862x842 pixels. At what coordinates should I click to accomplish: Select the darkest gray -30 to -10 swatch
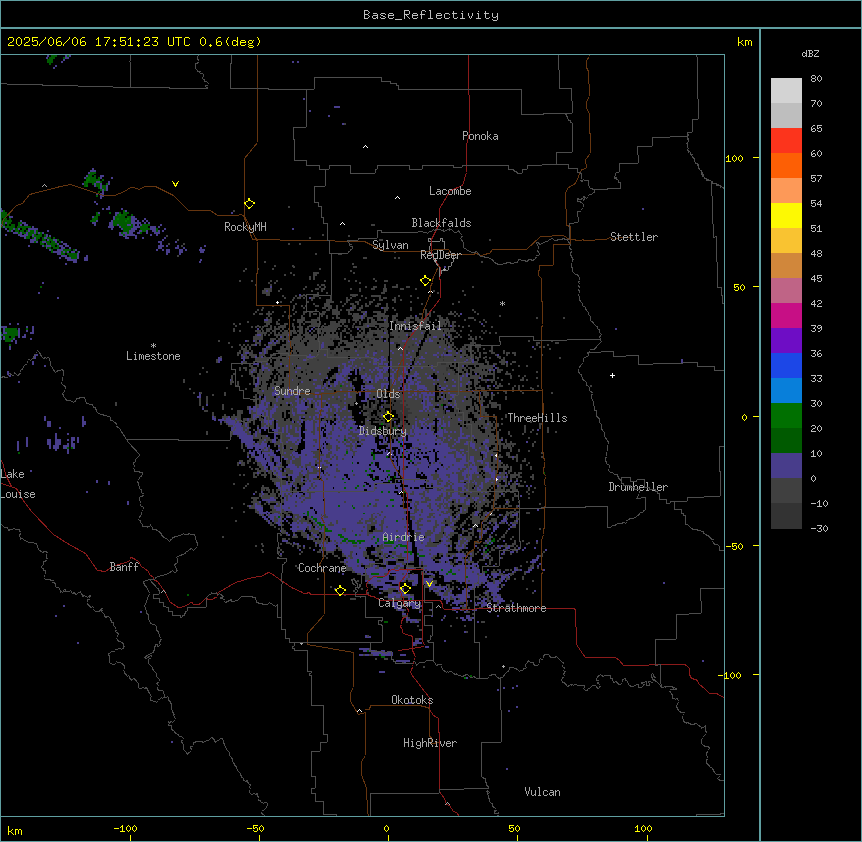pyautogui.click(x=786, y=516)
